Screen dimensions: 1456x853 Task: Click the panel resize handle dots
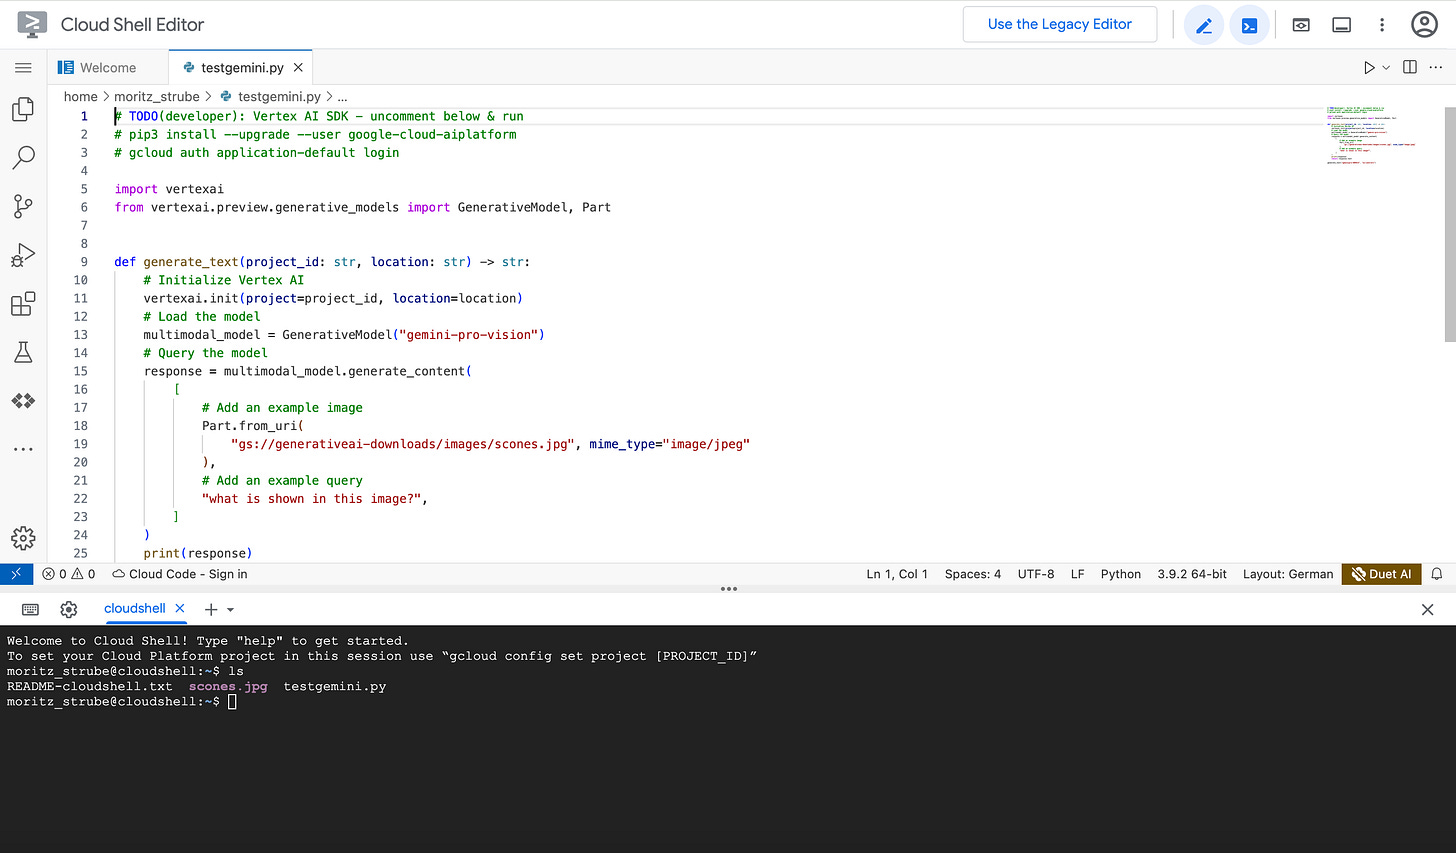729,589
